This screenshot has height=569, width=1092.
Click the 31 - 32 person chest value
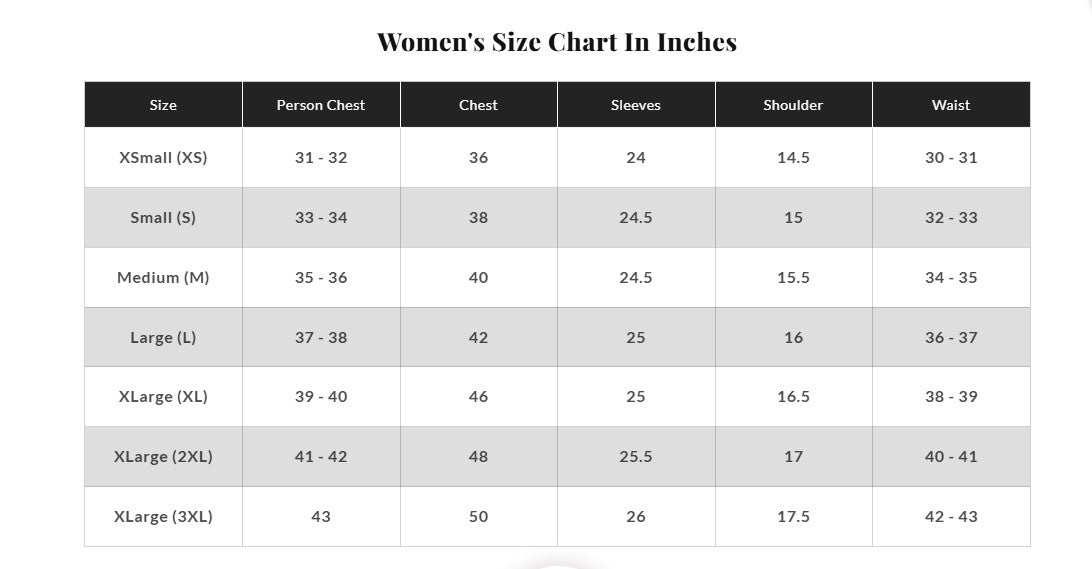click(x=321, y=157)
